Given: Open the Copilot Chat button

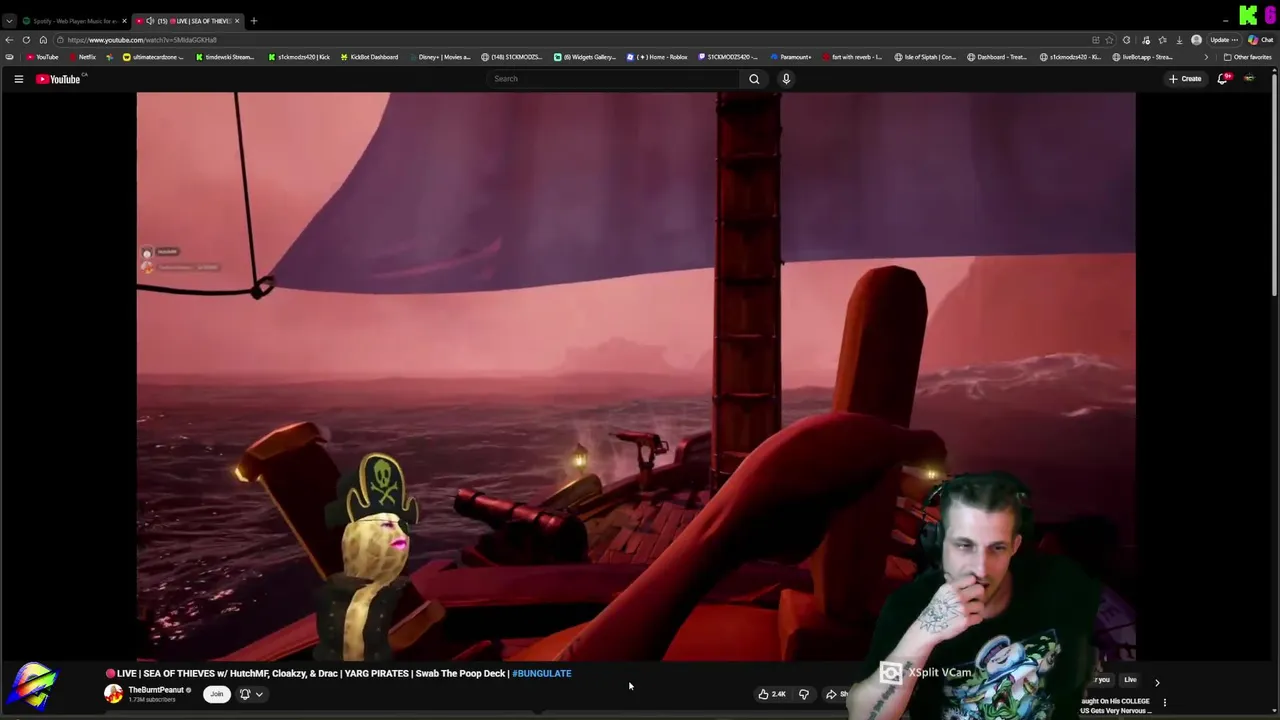Looking at the screenshot, I should click(1260, 40).
